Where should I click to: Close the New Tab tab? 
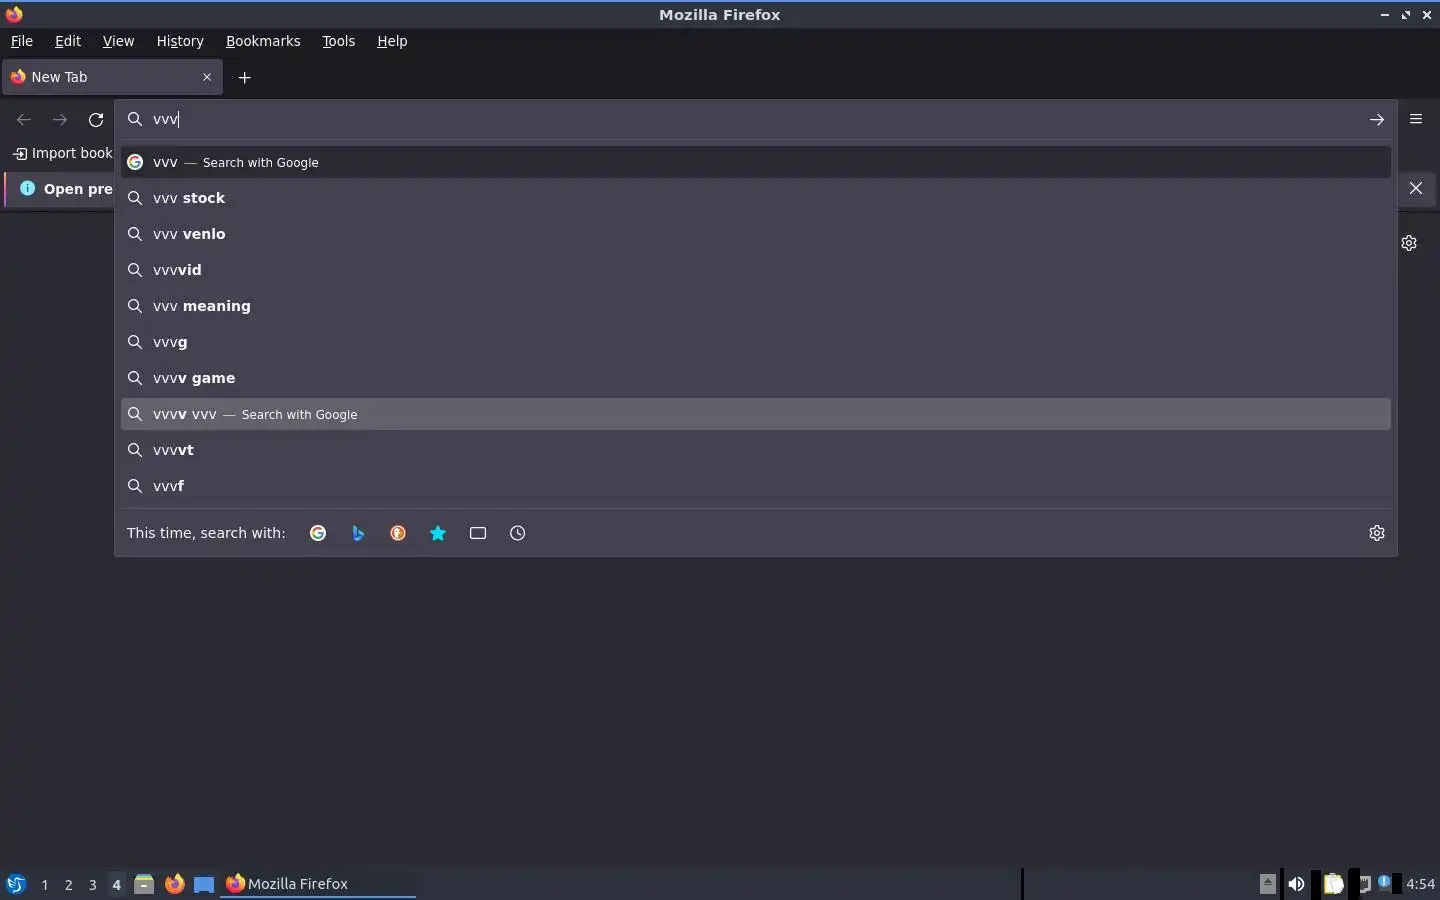click(207, 77)
